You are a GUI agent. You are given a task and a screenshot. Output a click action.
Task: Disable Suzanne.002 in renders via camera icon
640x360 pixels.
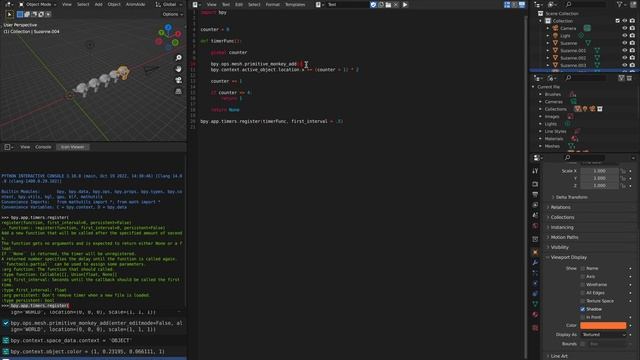coord(632,58)
